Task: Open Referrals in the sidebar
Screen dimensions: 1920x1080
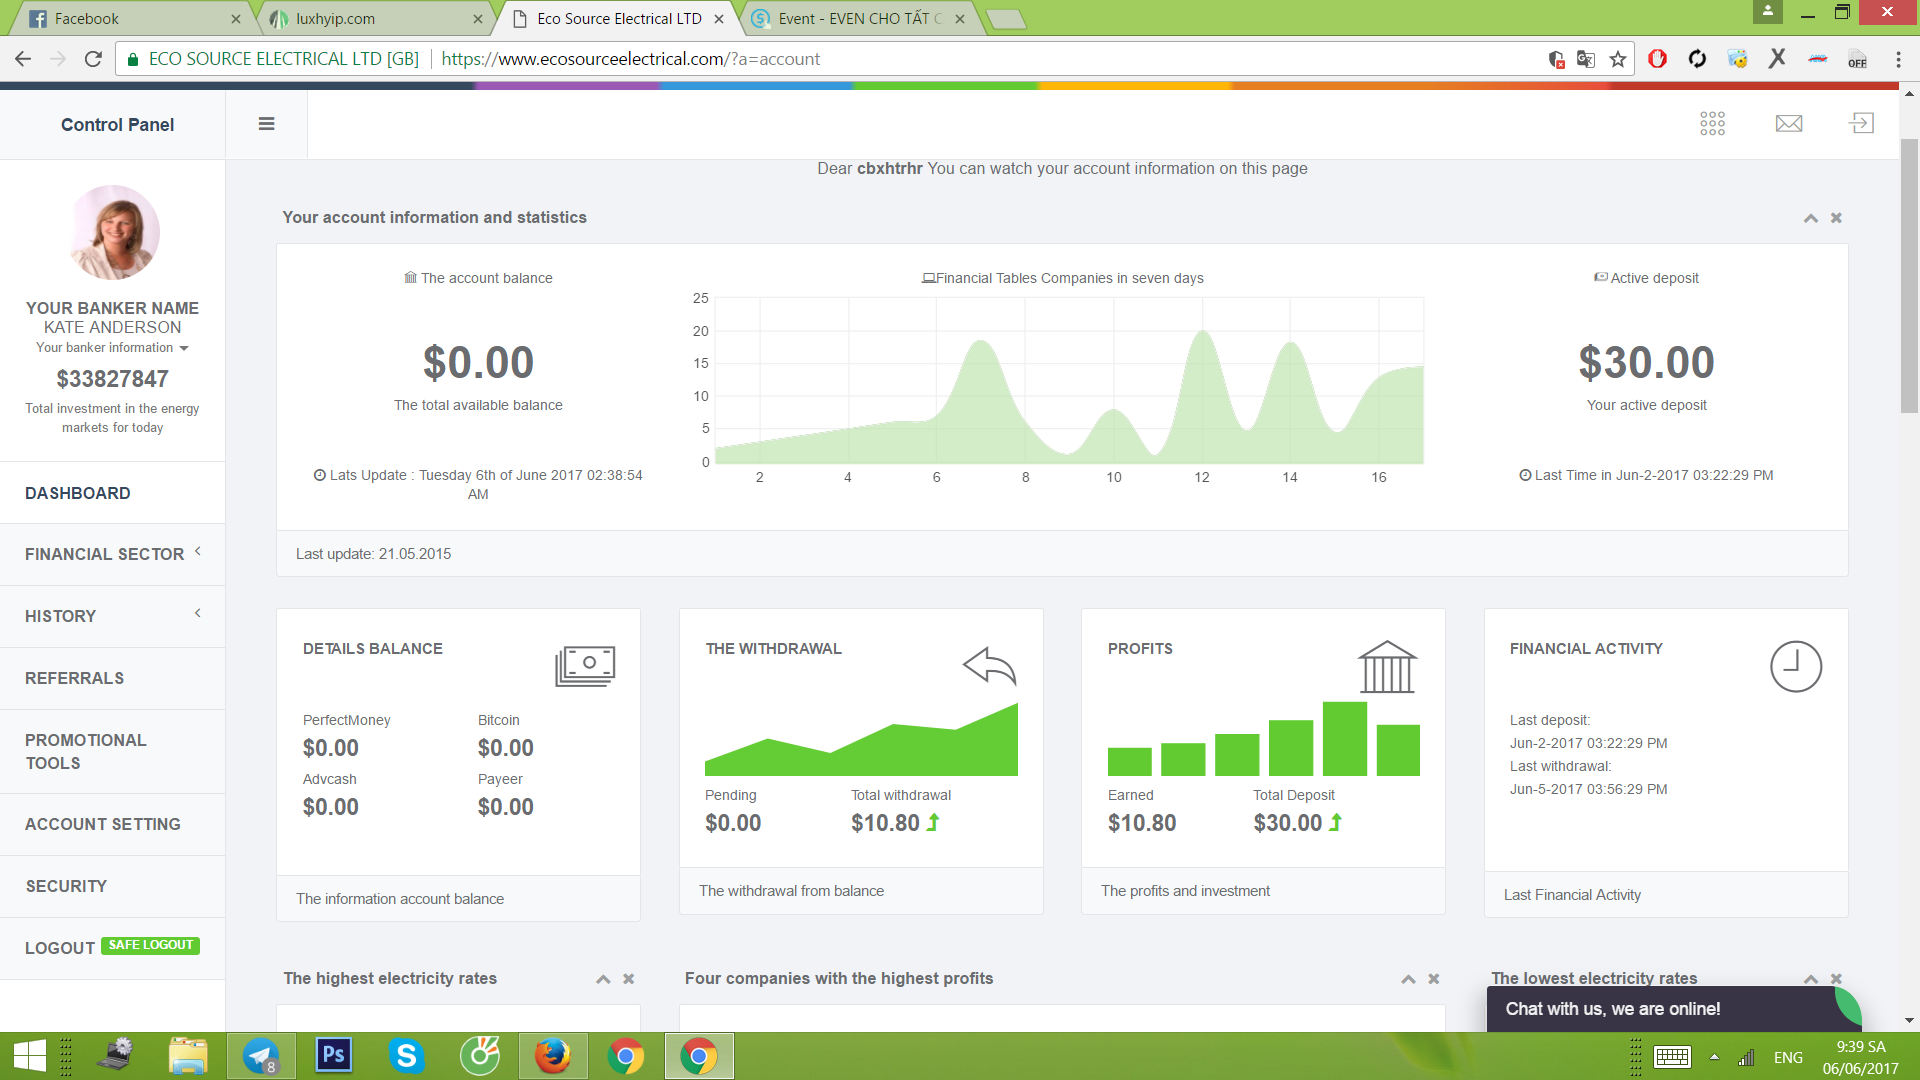Action: click(75, 678)
